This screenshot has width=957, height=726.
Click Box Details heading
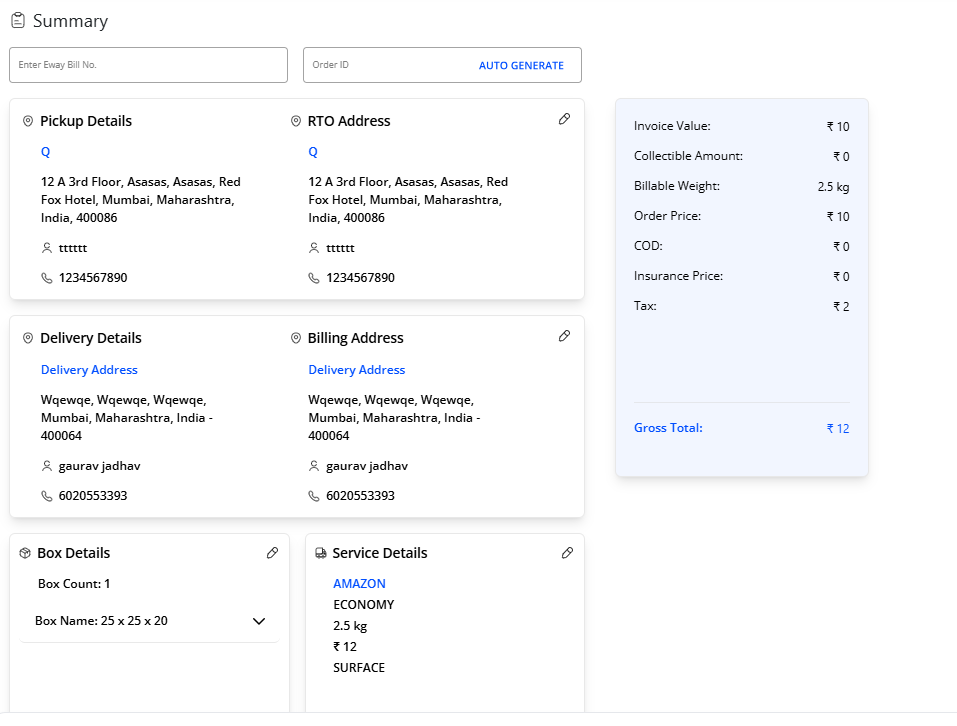coord(74,553)
